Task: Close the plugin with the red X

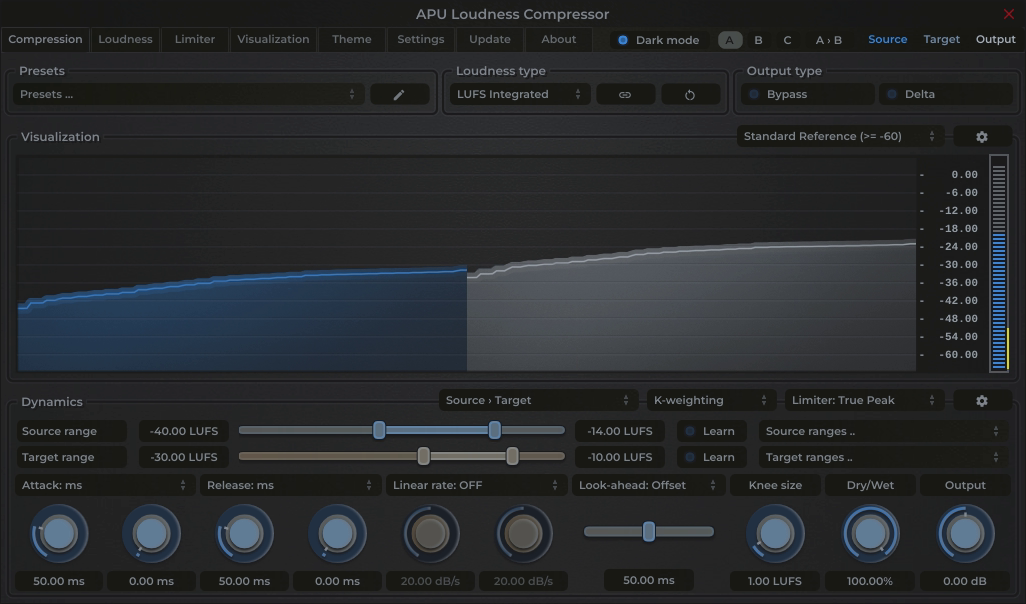Action: coord(1008,14)
